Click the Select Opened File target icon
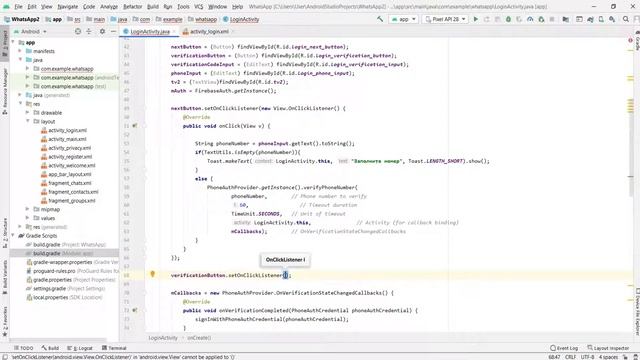Image resolution: width=640 pixels, height=360 pixels. [x=78, y=31]
